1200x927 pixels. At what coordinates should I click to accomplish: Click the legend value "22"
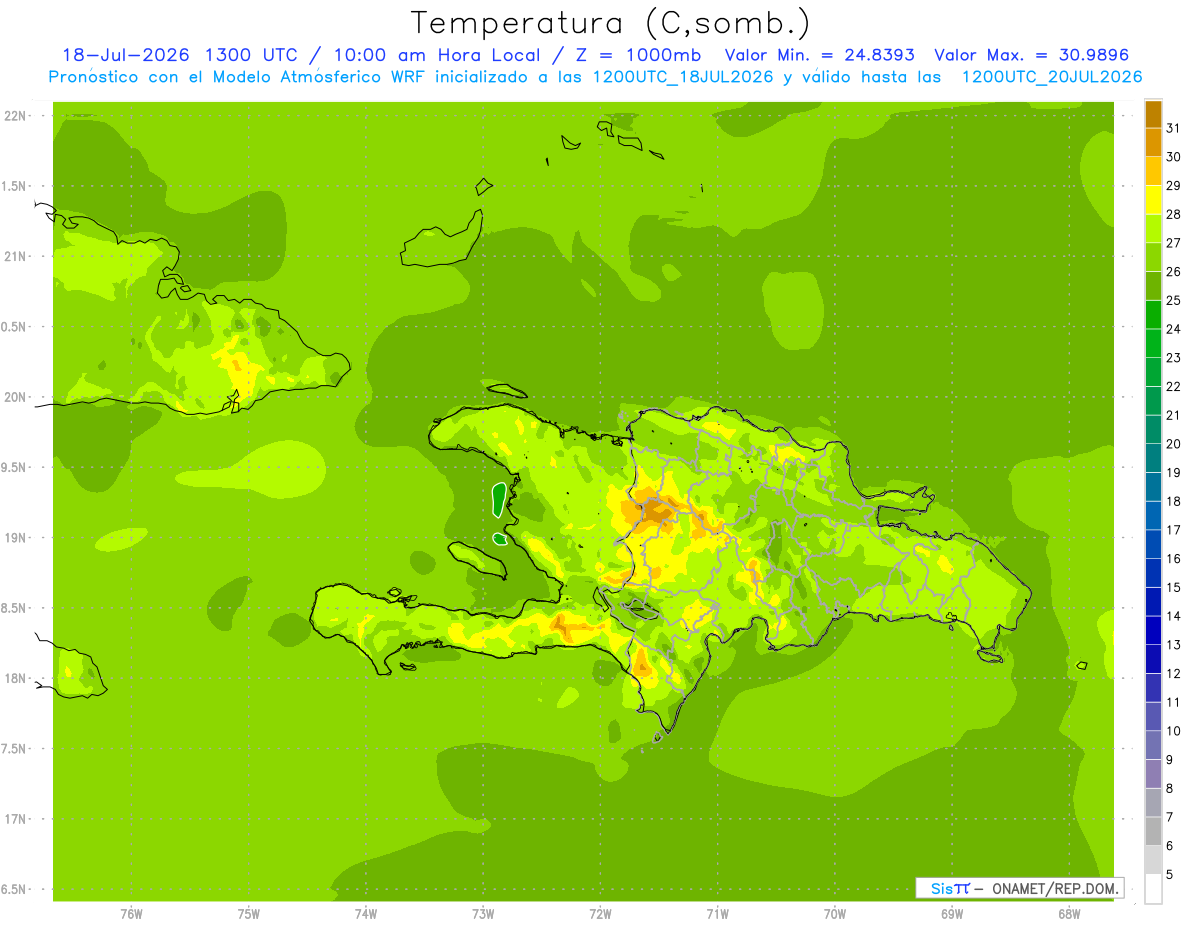pyautogui.click(x=1174, y=387)
